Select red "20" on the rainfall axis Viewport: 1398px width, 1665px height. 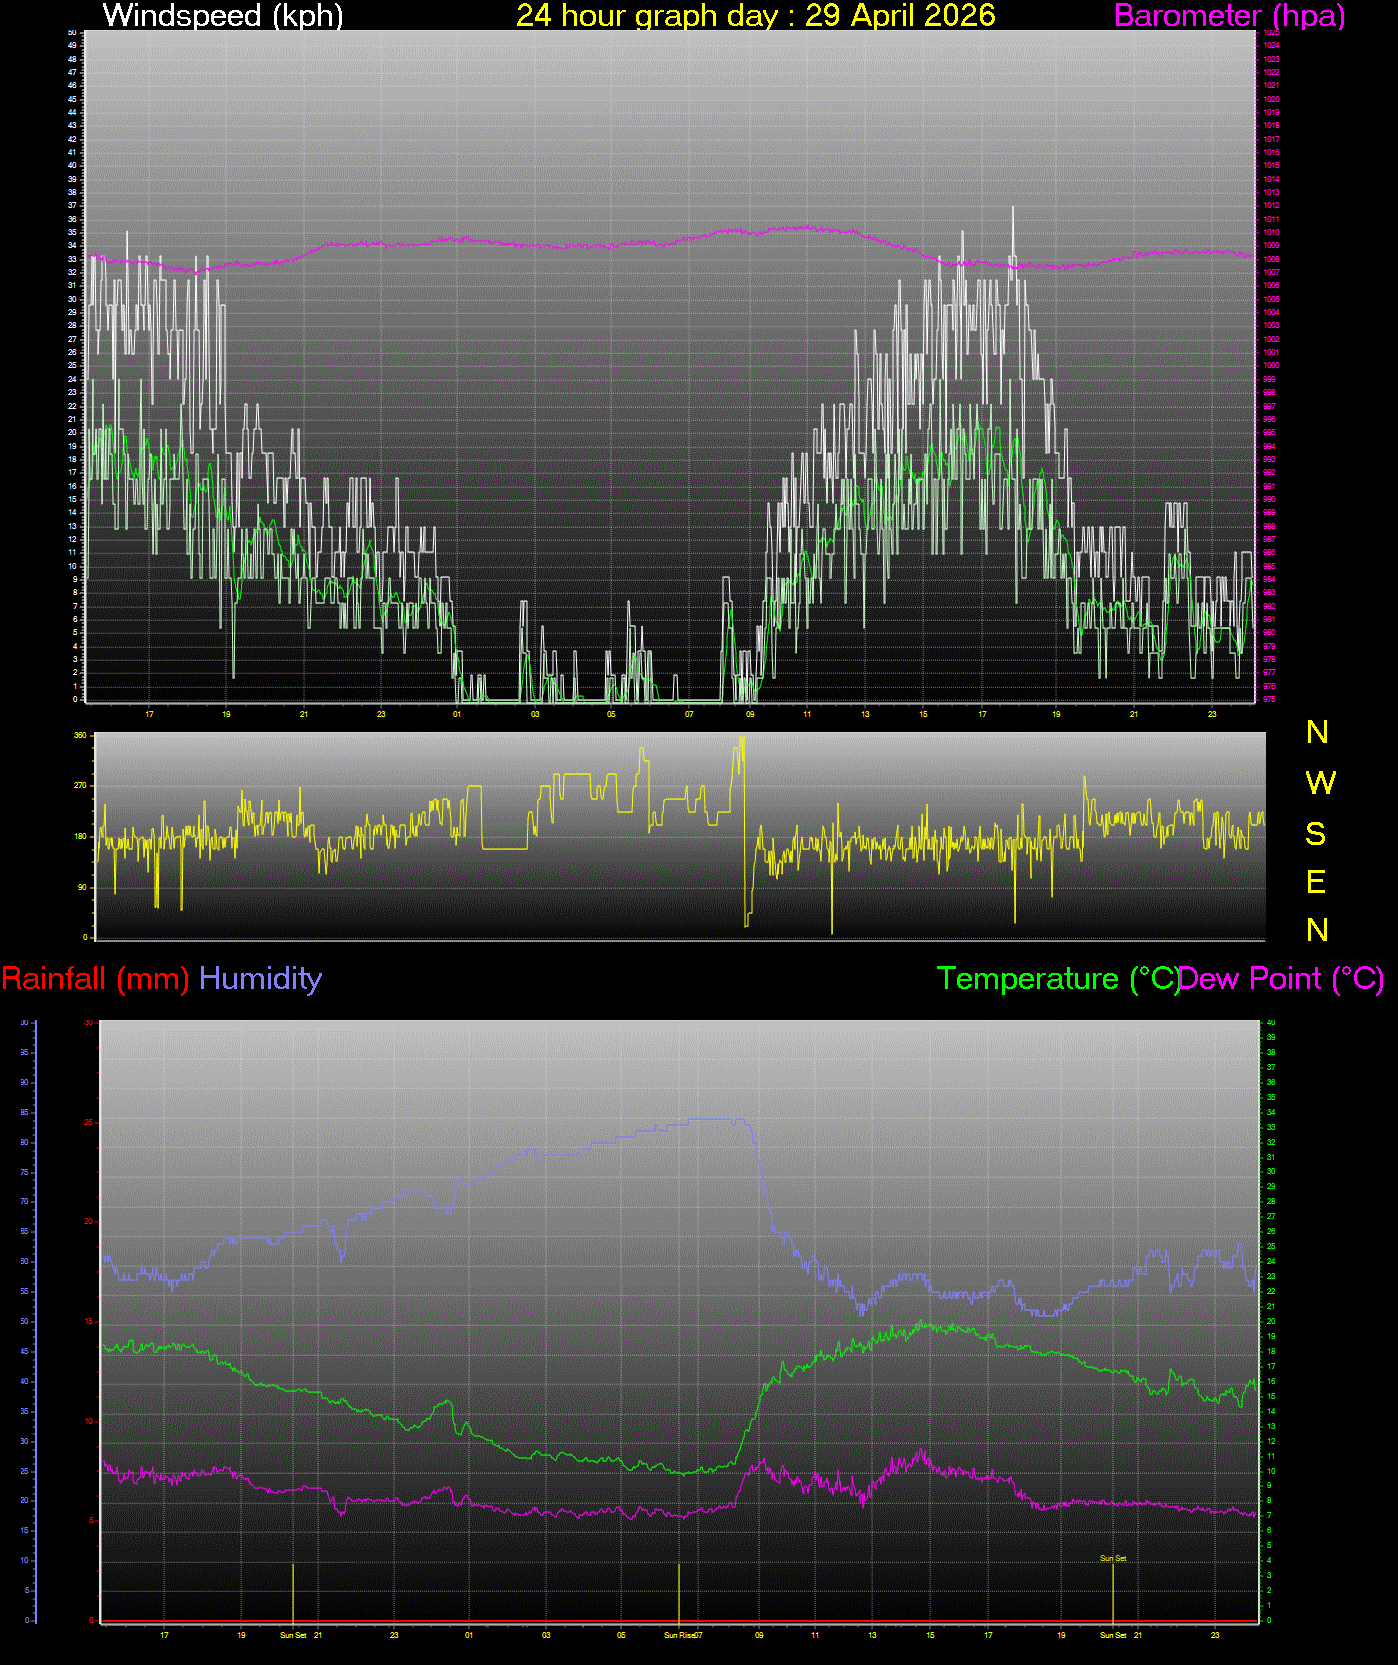point(88,1221)
